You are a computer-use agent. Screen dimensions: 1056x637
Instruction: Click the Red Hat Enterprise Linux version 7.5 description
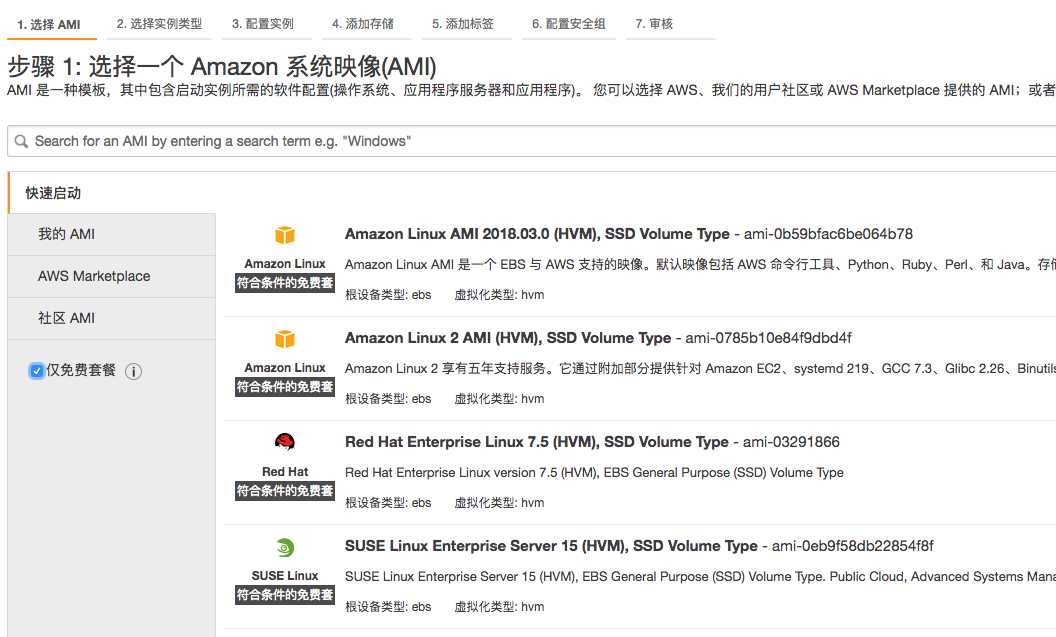click(x=594, y=473)
